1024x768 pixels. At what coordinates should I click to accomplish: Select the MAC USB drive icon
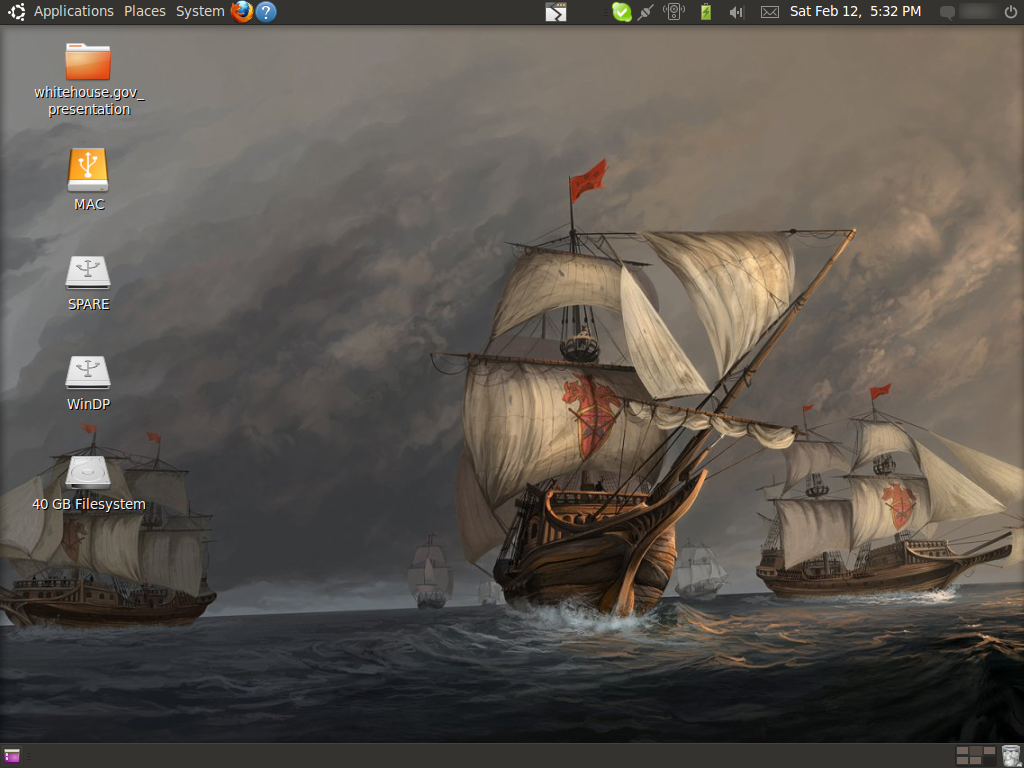pos(88,170)
